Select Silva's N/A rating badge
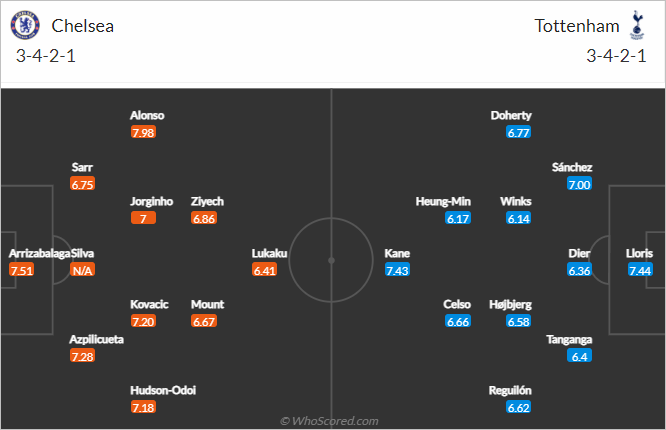666x430 pixels. [82, 270]
